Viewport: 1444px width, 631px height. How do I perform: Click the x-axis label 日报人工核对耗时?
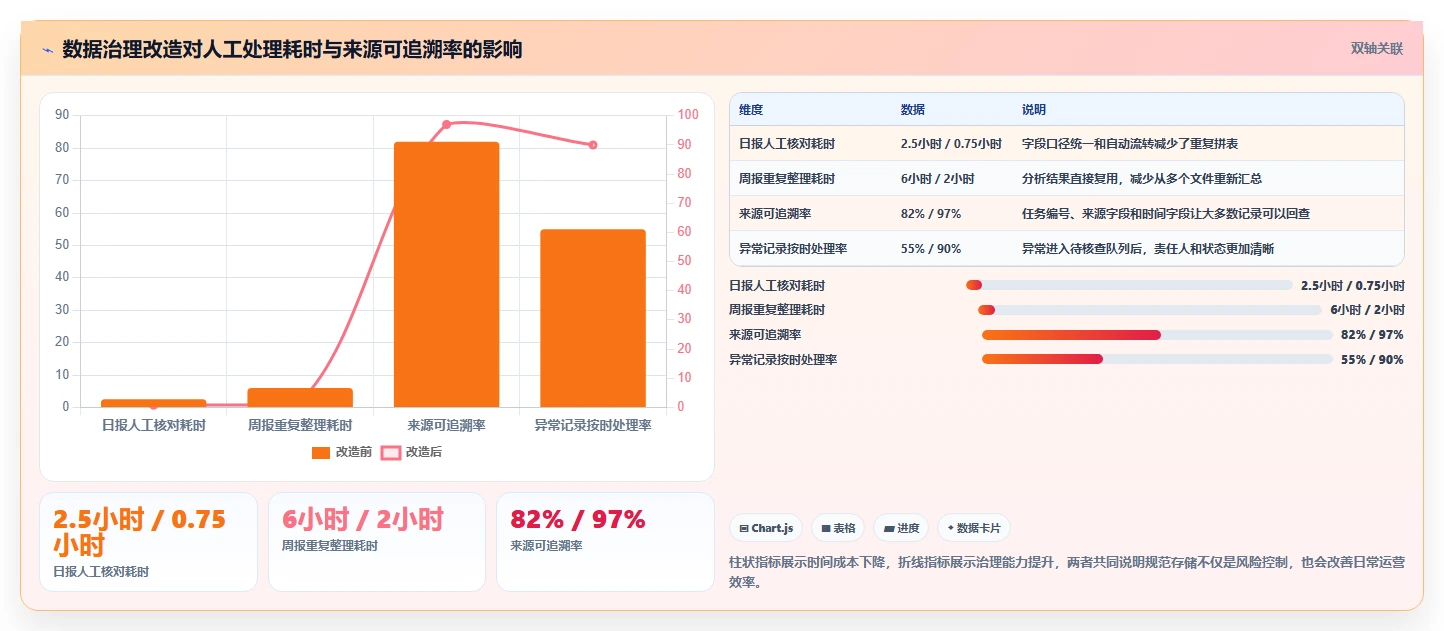[154, 425]
